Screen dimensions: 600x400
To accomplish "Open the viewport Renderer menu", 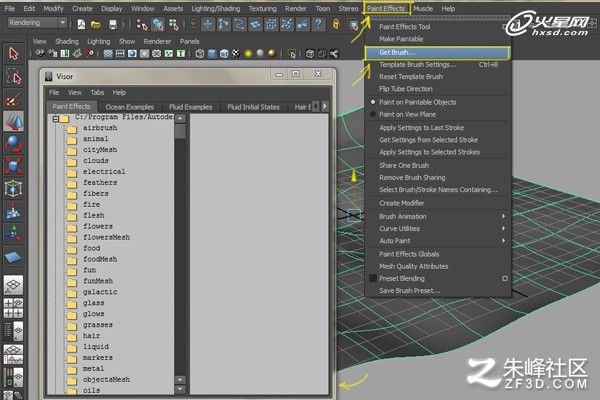I will (x=157, y=41).
